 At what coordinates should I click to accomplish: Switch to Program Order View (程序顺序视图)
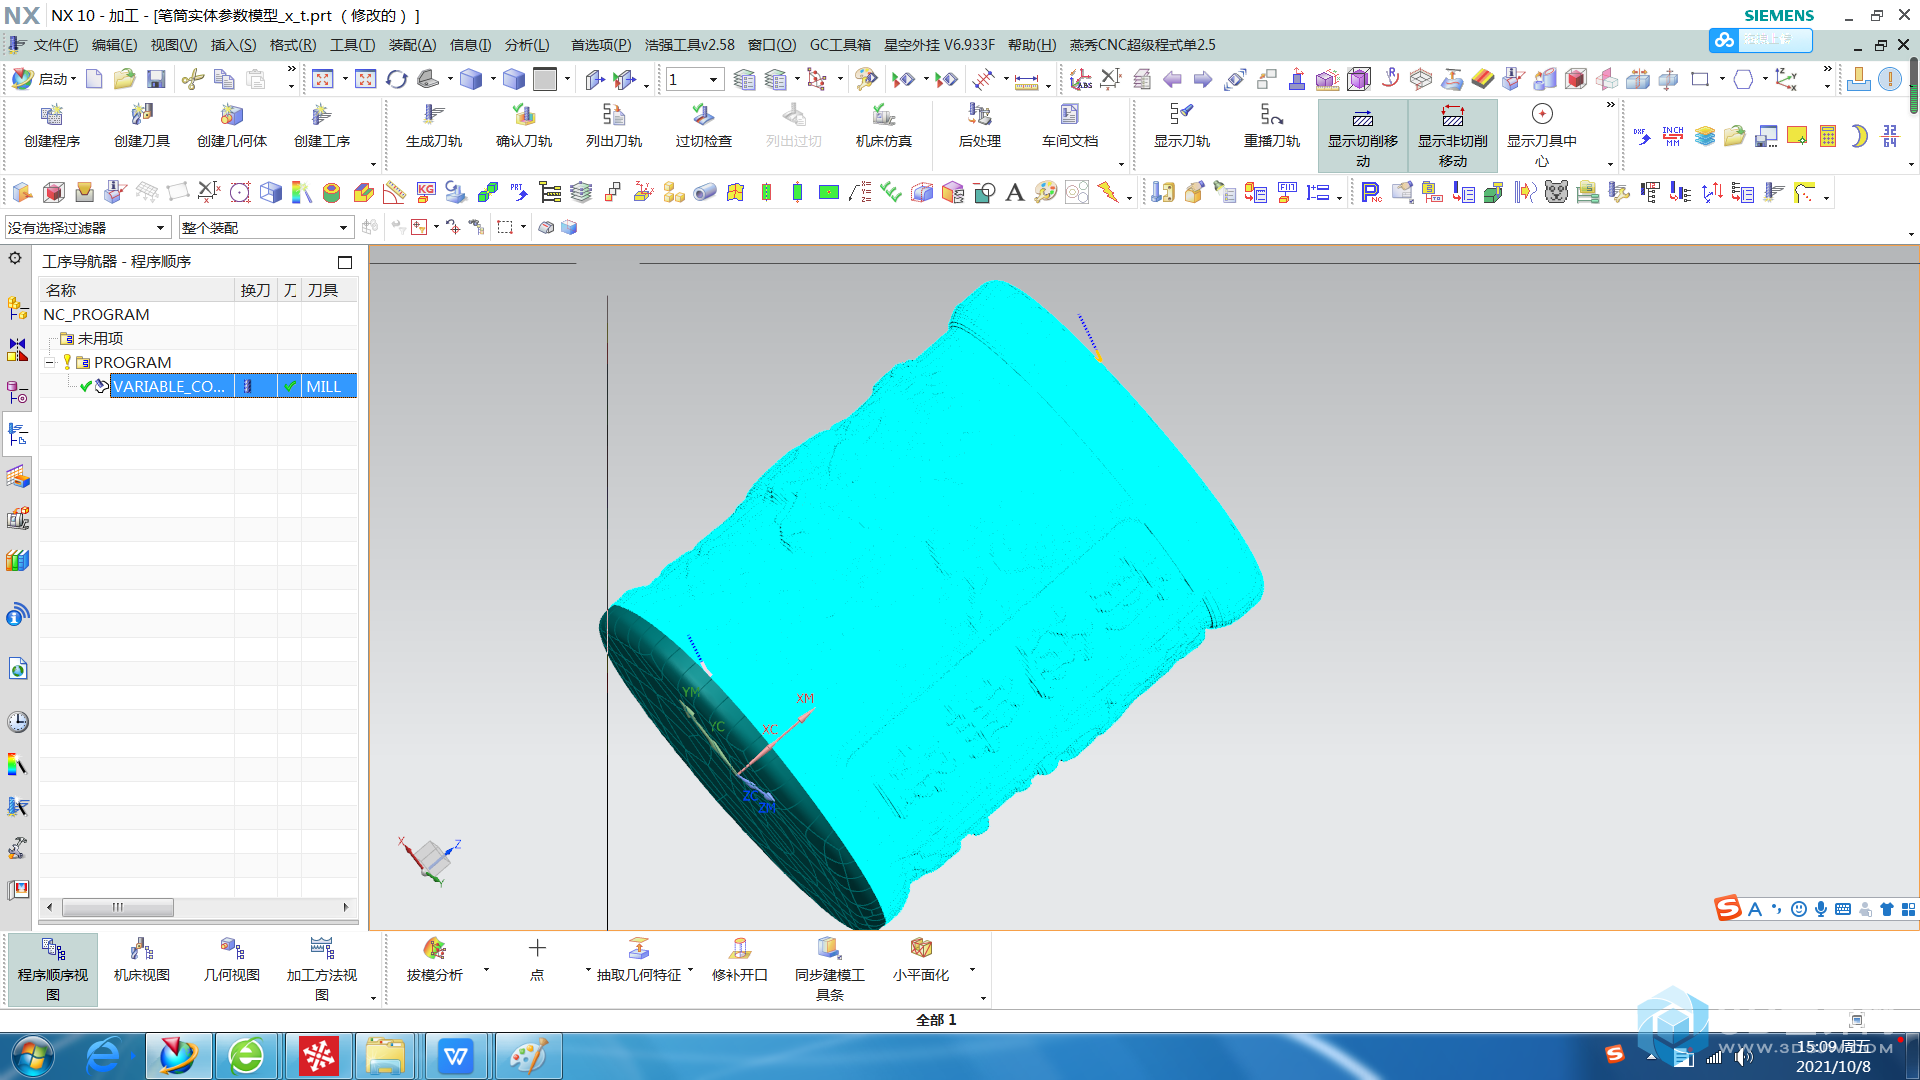point(53,969)
